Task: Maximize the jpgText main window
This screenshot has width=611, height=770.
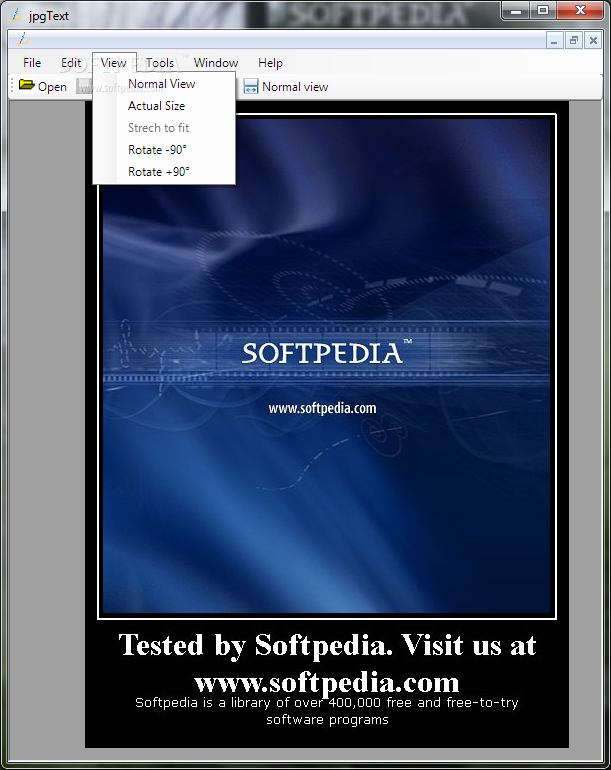Action: 543,10
